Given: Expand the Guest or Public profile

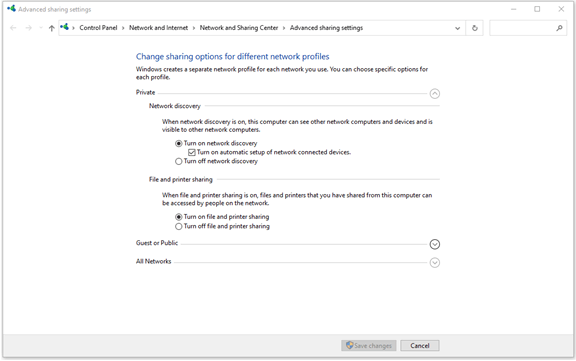Looking at the screenshot, I should tap(435, 244).
